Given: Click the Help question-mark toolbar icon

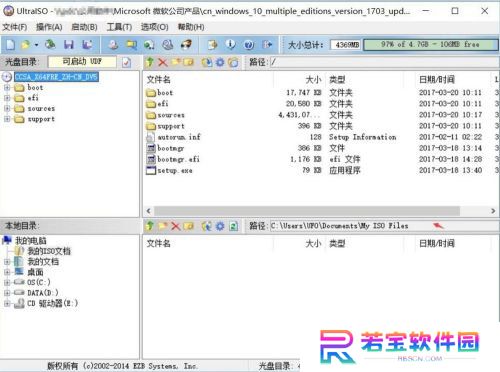Looking at the screenshot, I should point(249,44).
